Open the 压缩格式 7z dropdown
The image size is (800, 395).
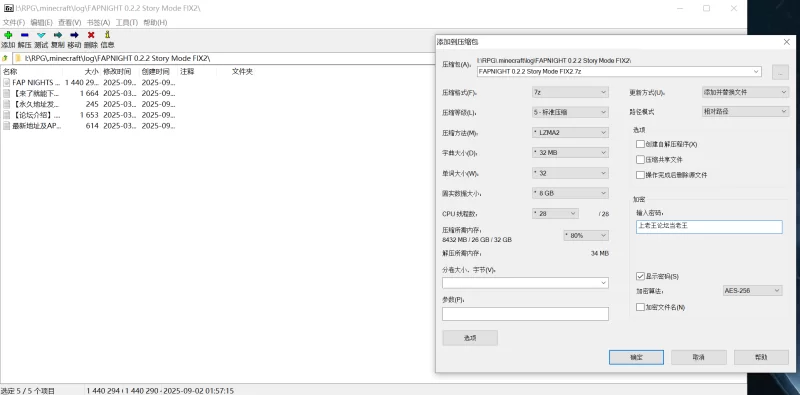[x=570, y=92]
